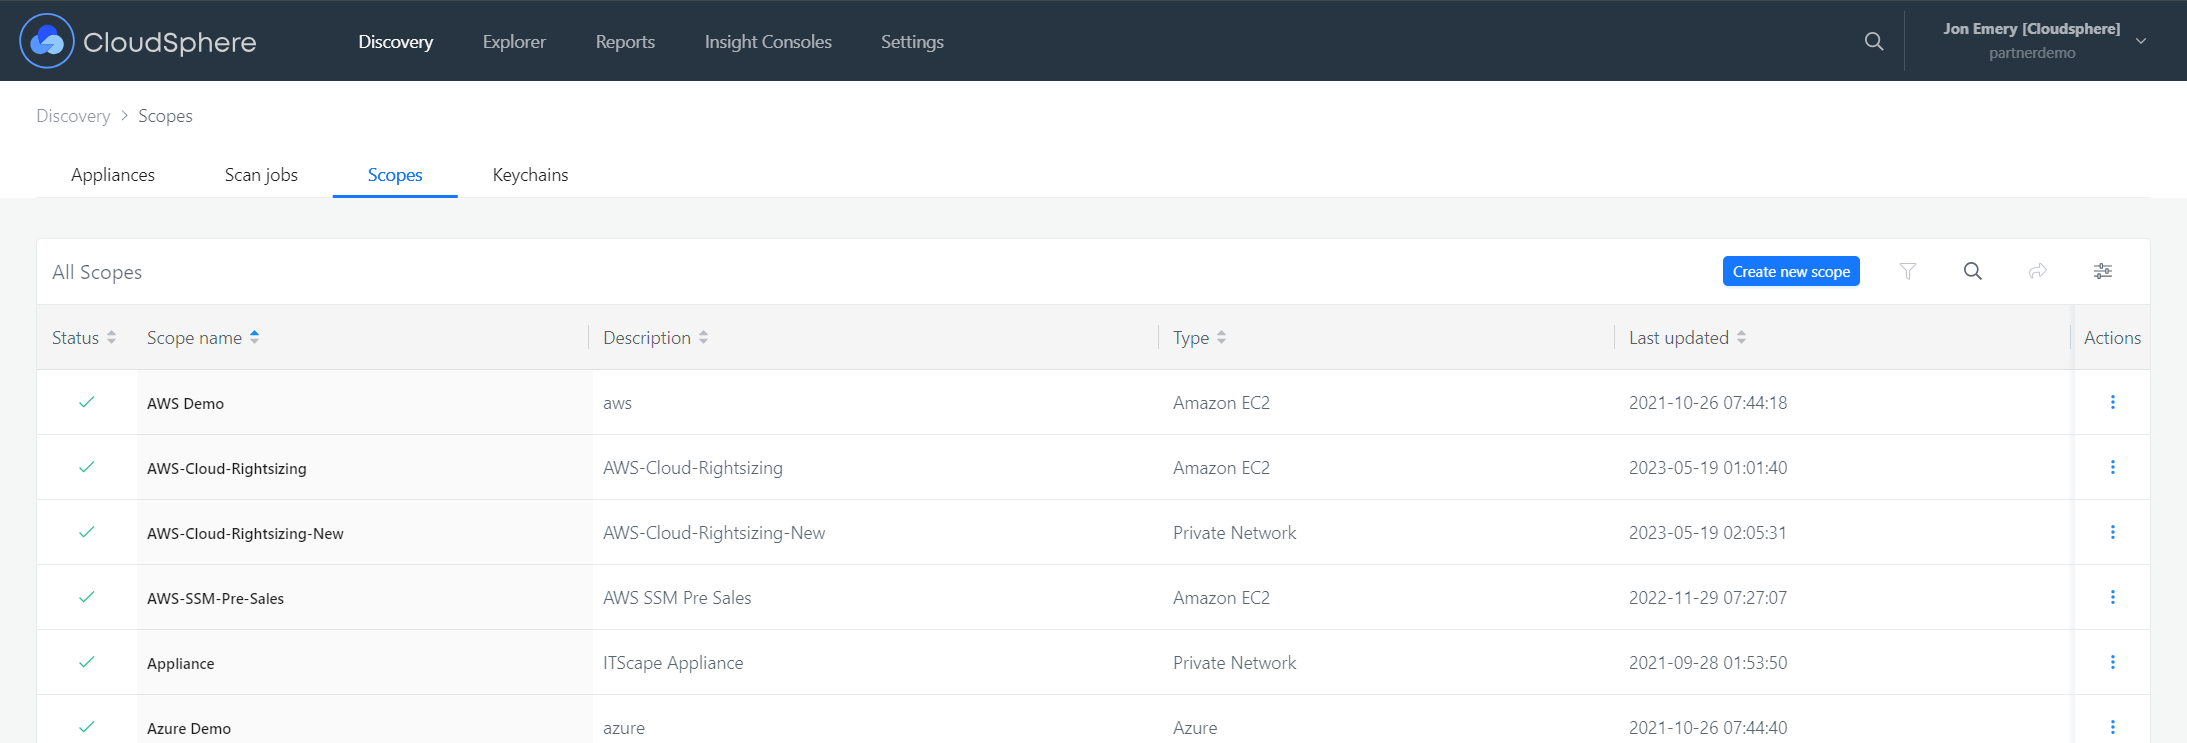Go to Discovery breadcrumb link
Image resolution: width=2187 pixels, height=743 pixels.
coord(73,116)
